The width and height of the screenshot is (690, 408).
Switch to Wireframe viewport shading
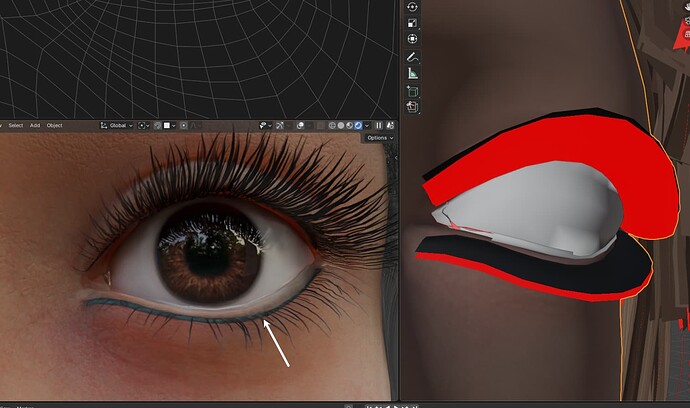click(x=332, y=125)
